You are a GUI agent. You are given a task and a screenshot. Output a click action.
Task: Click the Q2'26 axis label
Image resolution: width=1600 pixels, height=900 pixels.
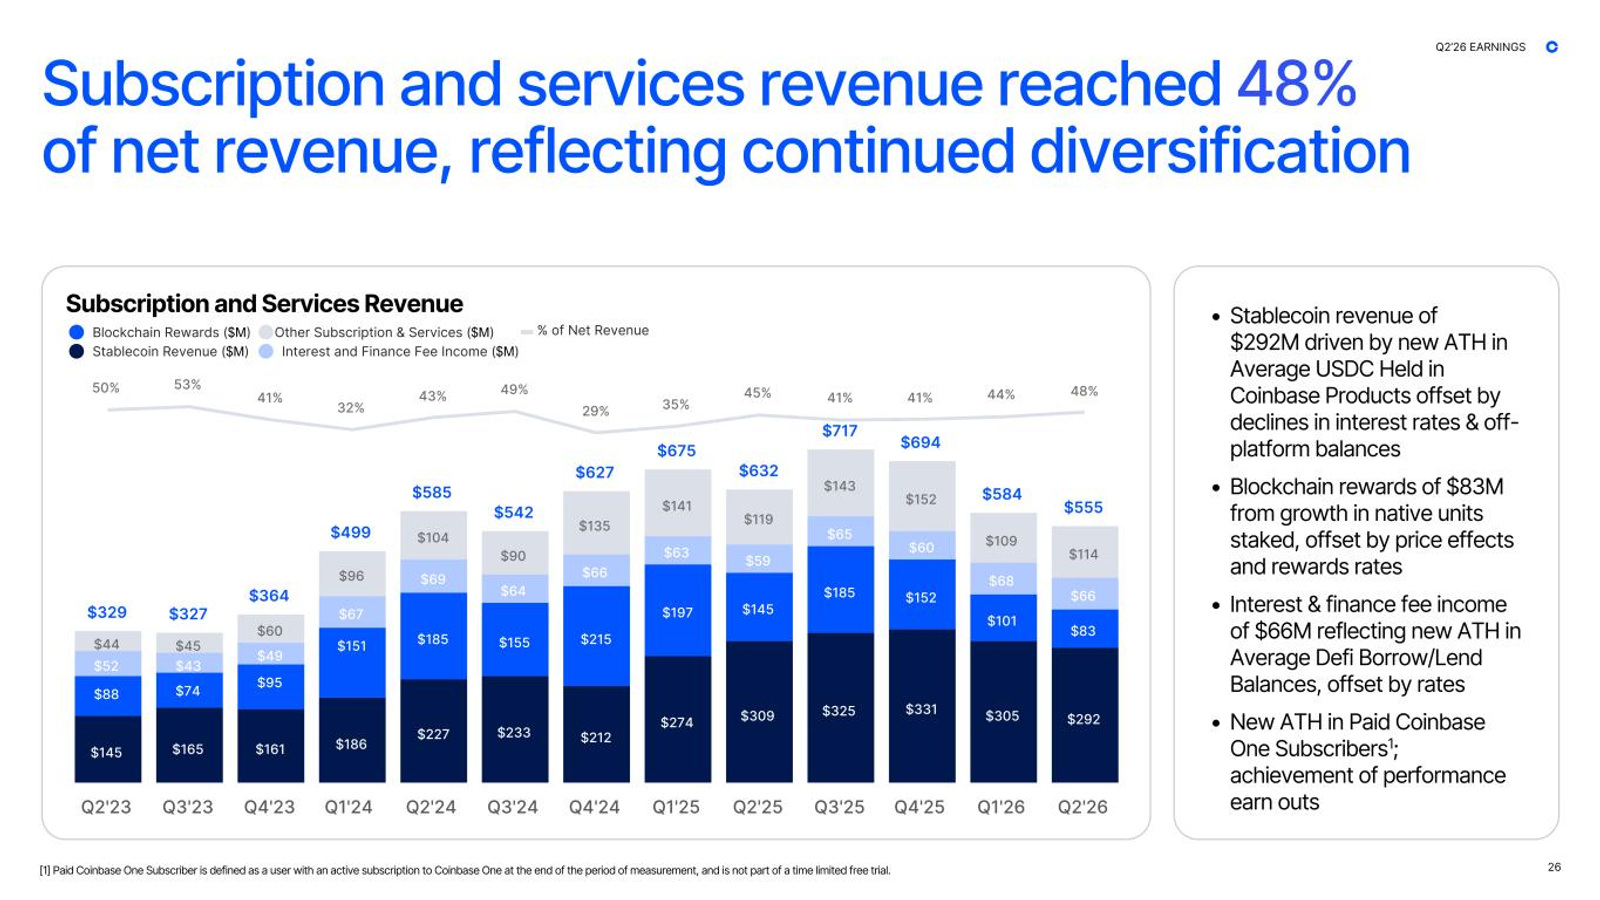pos(1083,807)
